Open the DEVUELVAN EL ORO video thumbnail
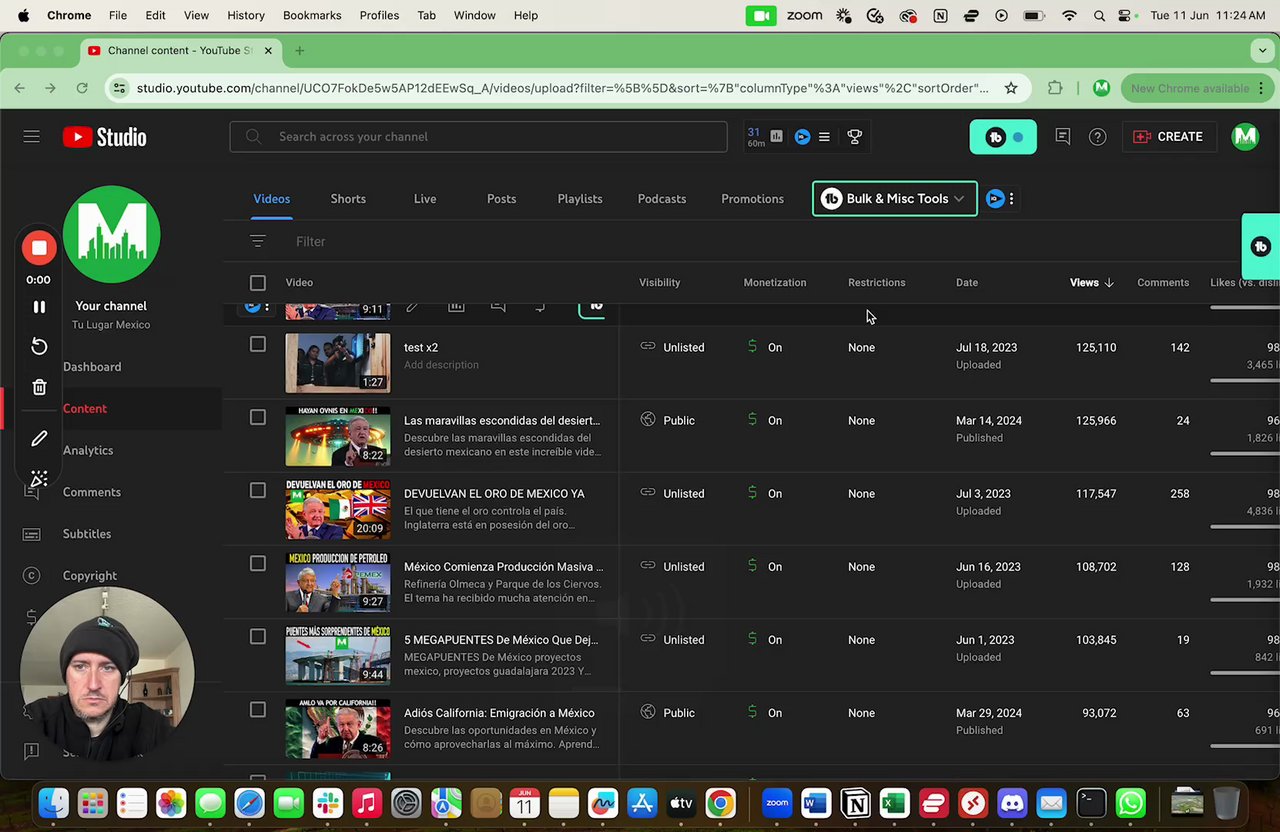The height and width of the screenshot is (832, 1280). coord(338,509)
